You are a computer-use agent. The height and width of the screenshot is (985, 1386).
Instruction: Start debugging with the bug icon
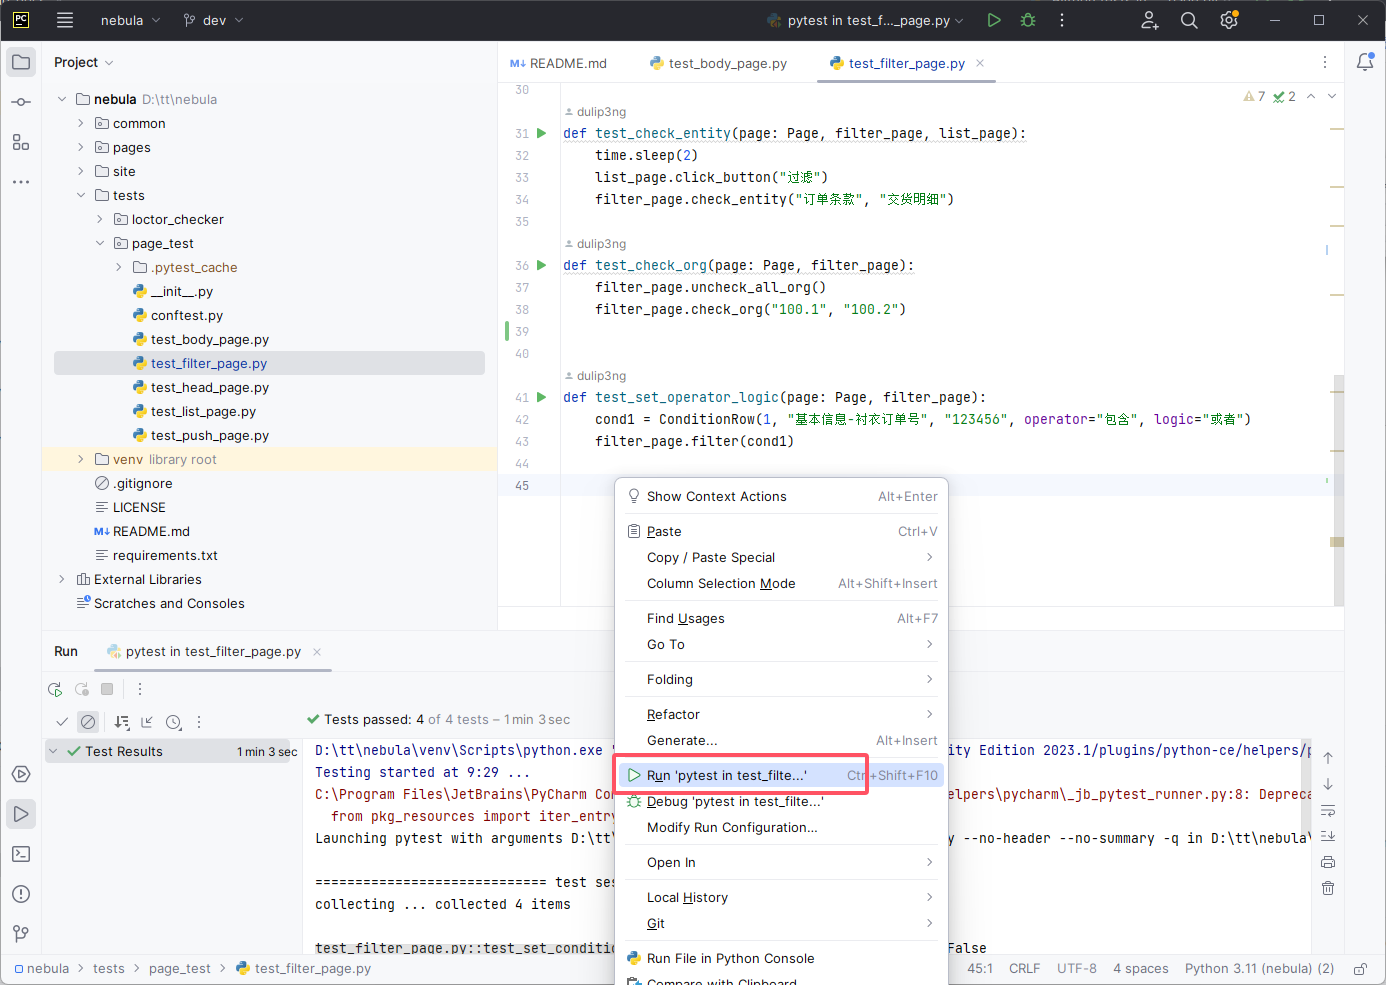click(x=1028, y=20)
